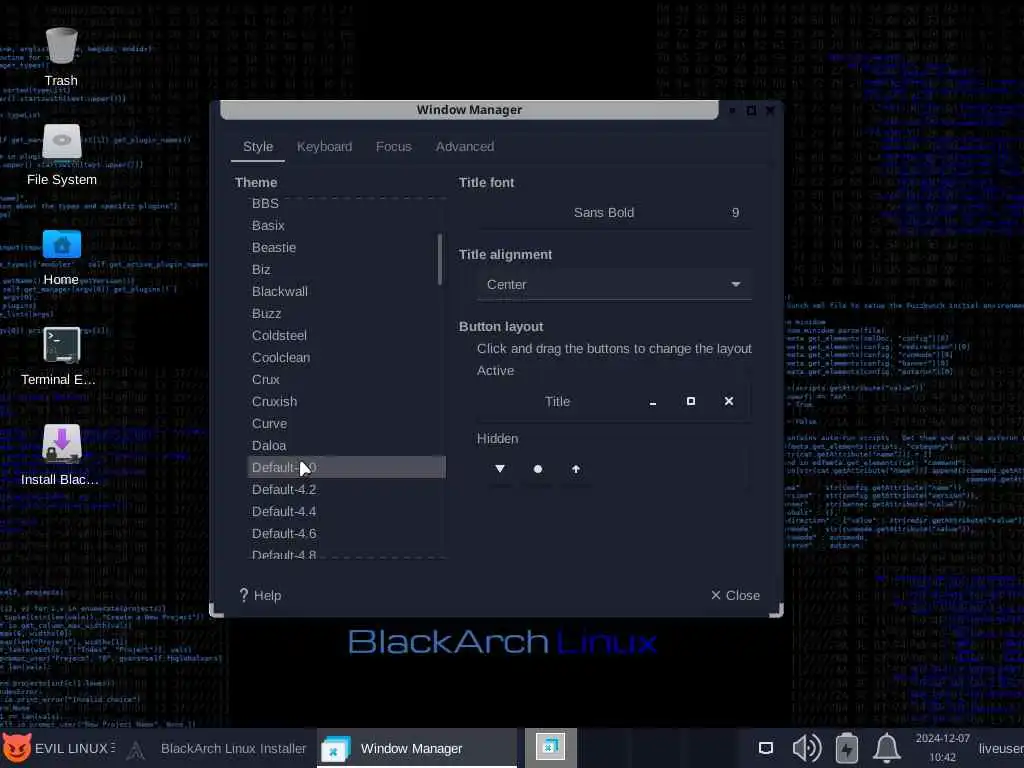Select the Basix theme
This screenshot has height=768, width=1024.
click(x=346, y=225)
